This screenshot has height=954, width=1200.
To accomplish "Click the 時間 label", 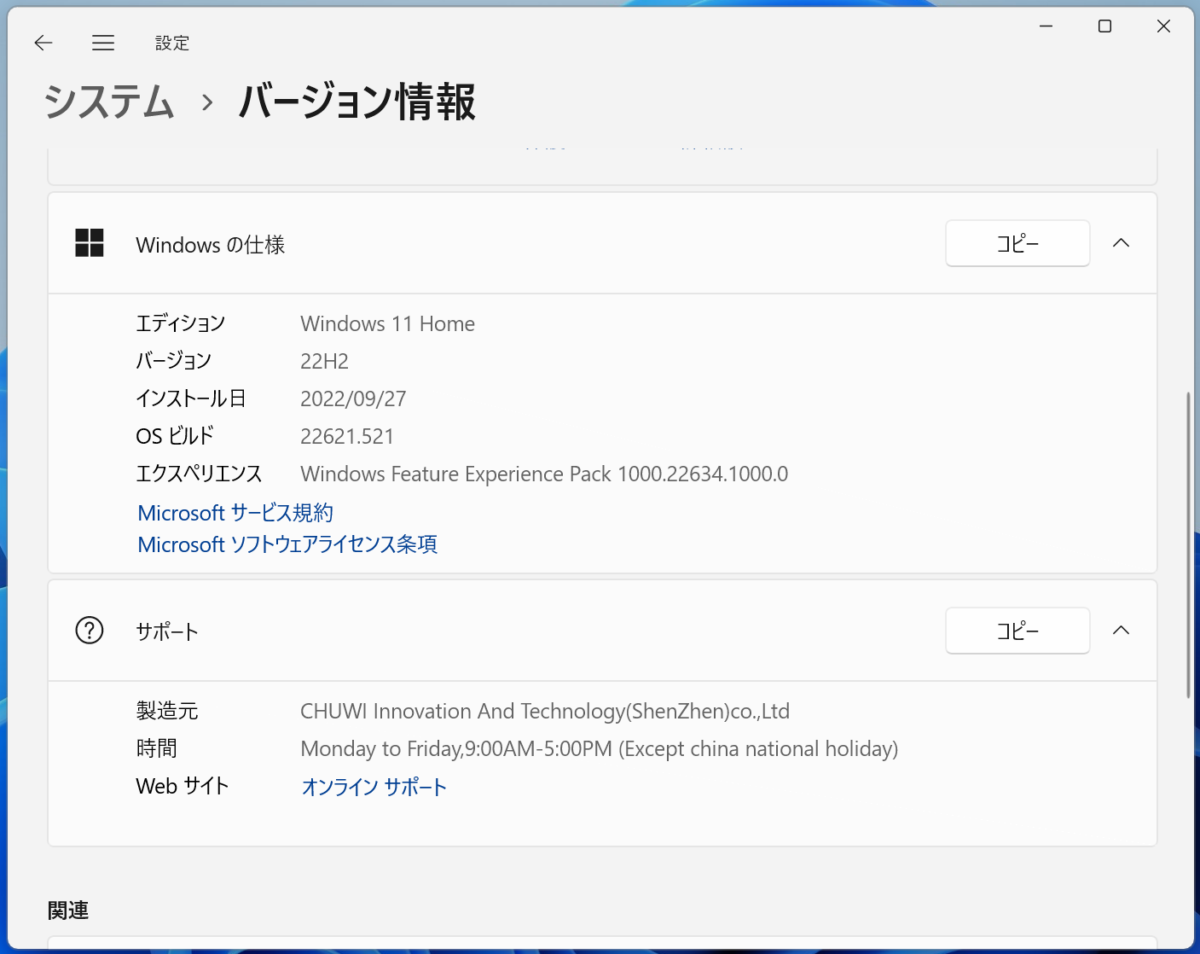I will click(x=156, y=749).
